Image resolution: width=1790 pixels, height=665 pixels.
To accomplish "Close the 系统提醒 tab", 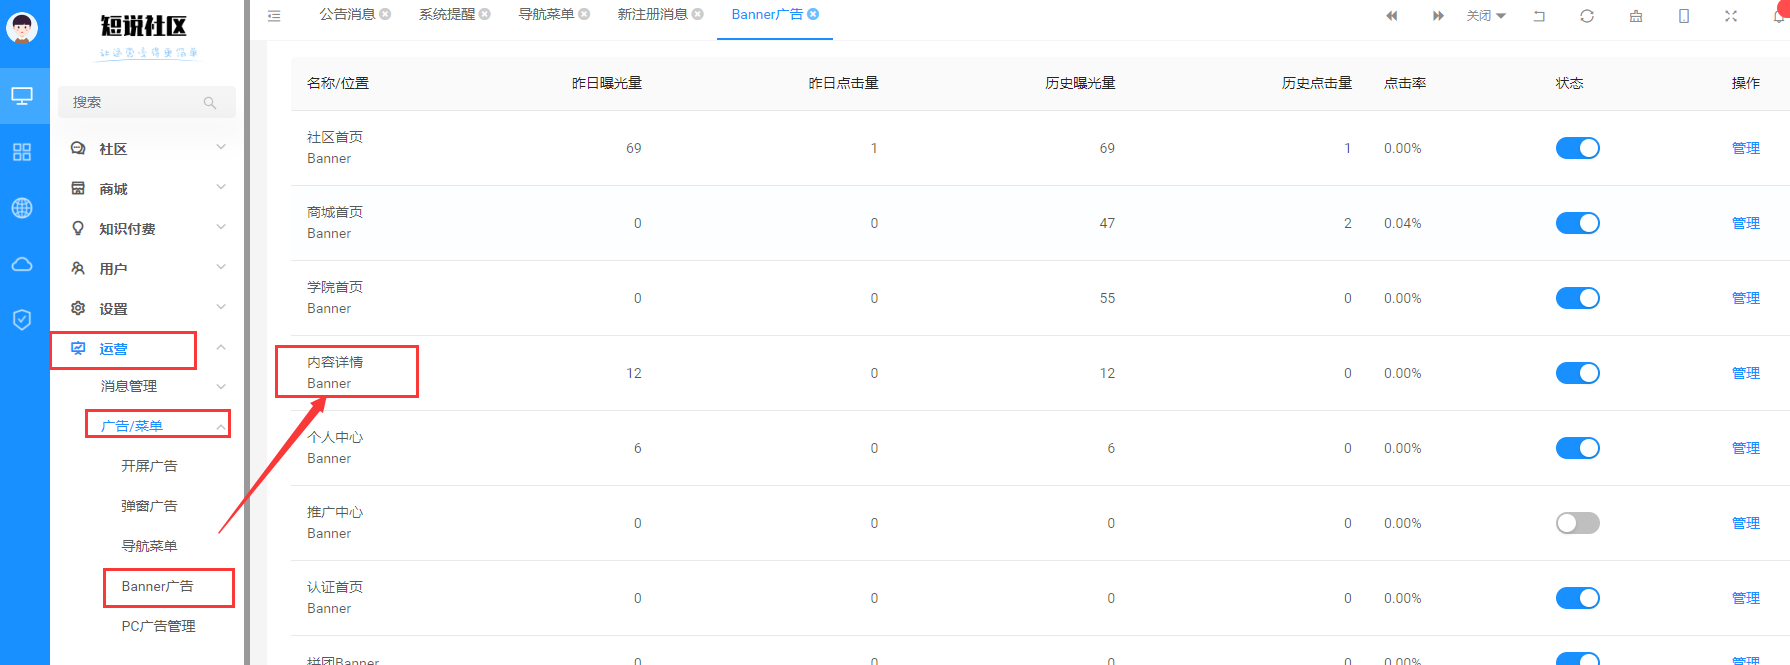I will point(484,14).
